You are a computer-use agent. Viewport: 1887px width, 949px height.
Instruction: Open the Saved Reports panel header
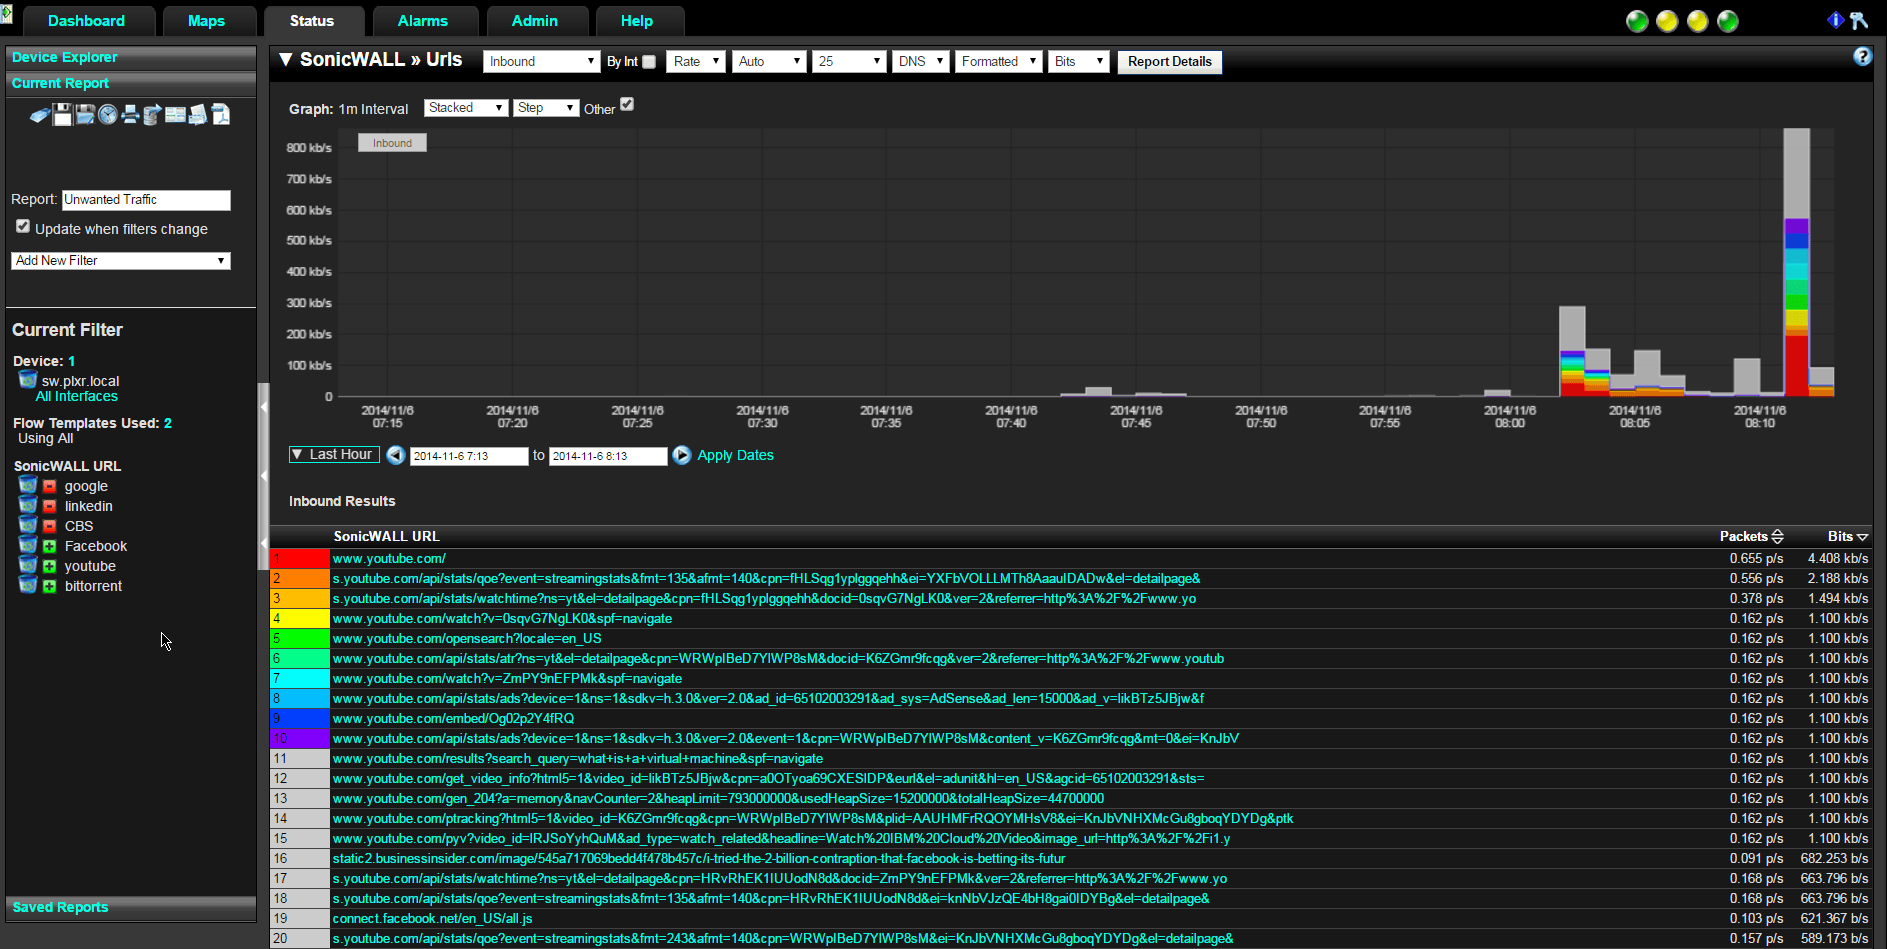coord(131,907)
